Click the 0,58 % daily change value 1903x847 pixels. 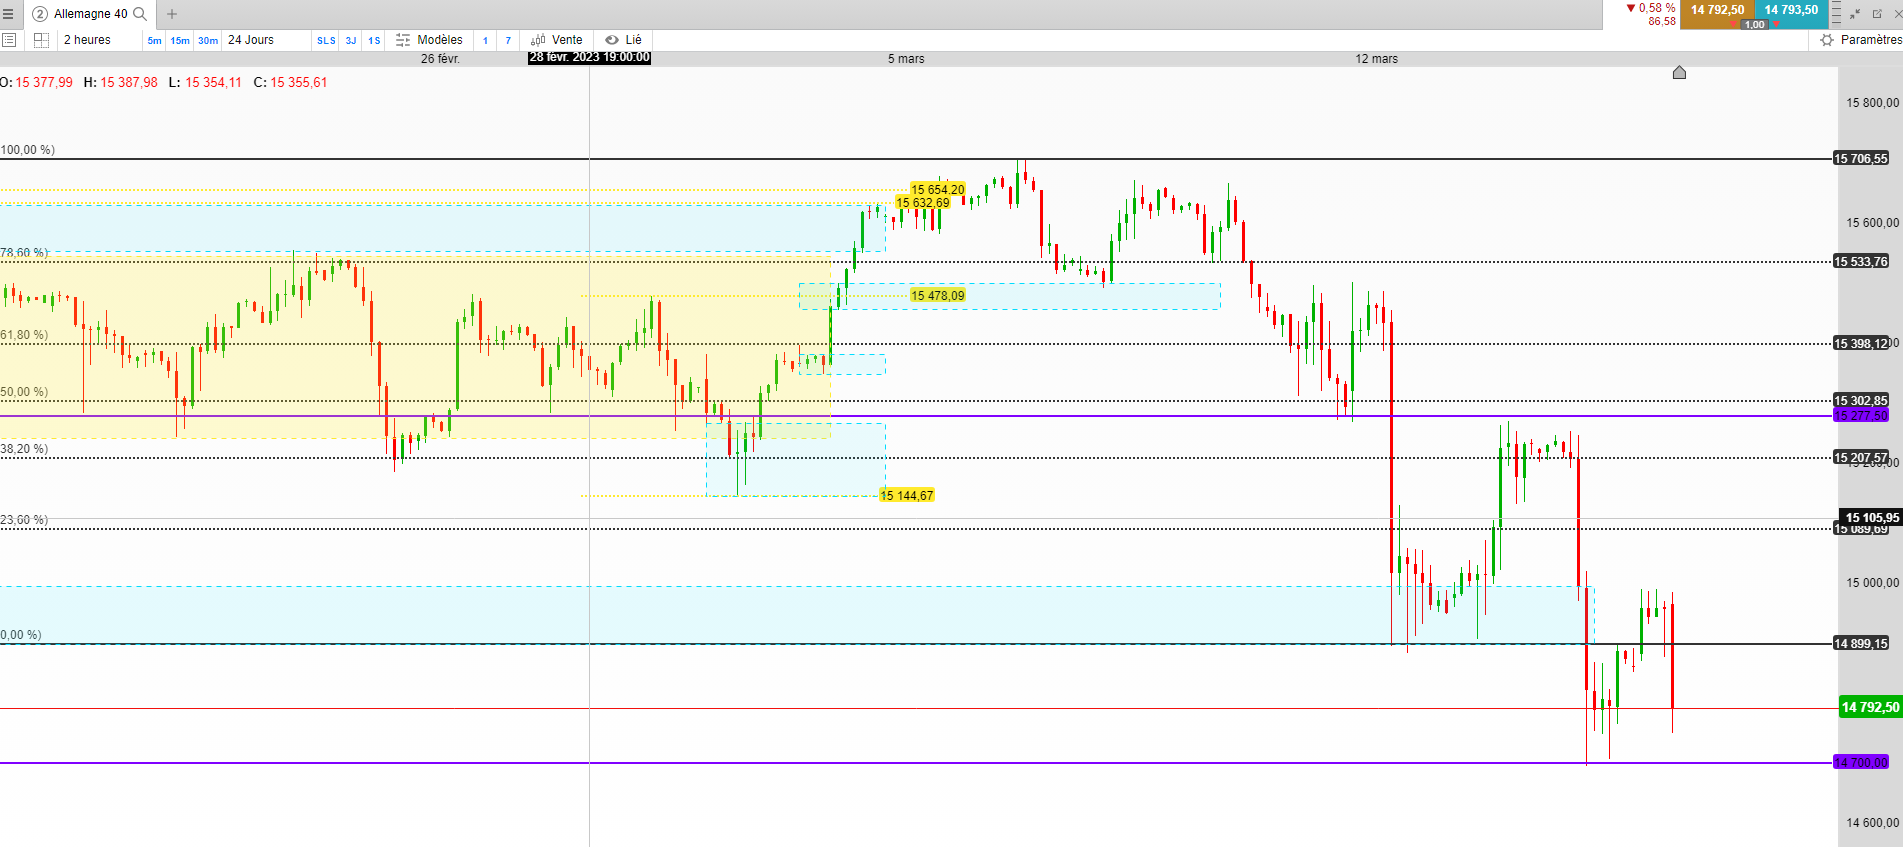pyautogui.click(x=1657, y=8)
